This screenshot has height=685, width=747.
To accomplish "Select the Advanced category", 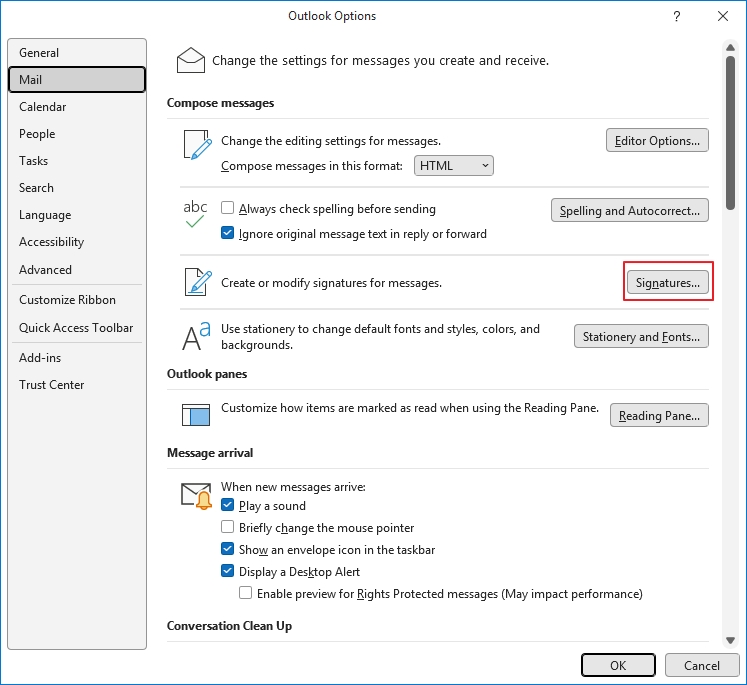I will click(x=77, y=270).
